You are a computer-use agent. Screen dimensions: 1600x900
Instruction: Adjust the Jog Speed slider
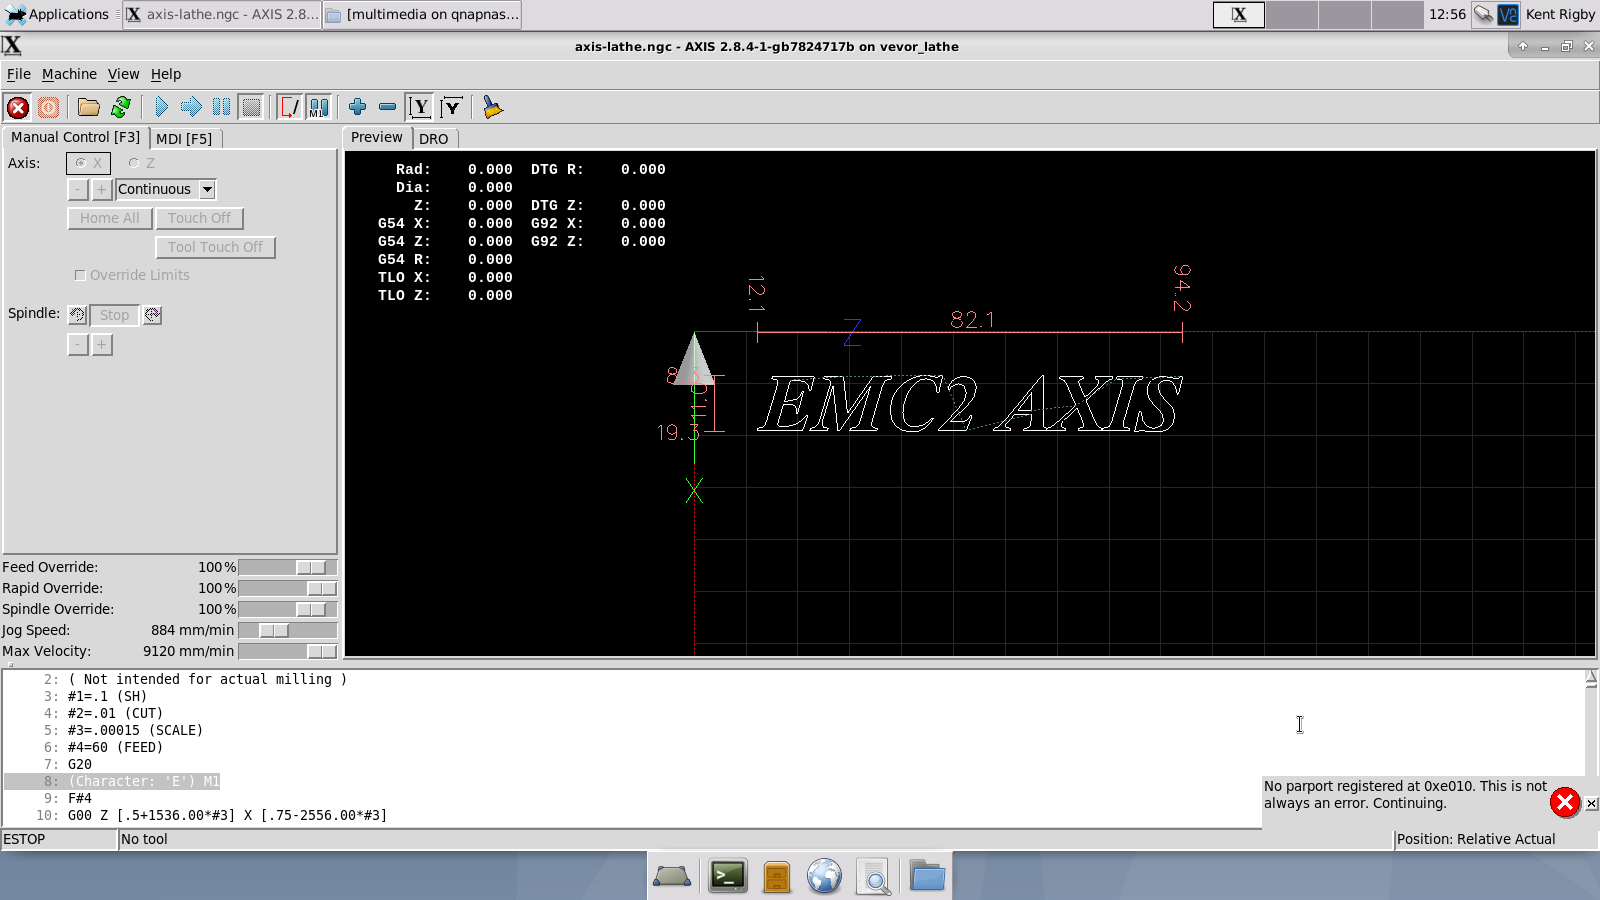click(288, 630)
